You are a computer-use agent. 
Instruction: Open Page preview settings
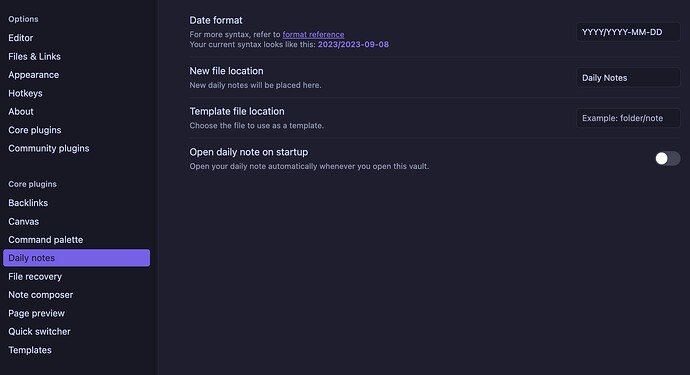37,313
